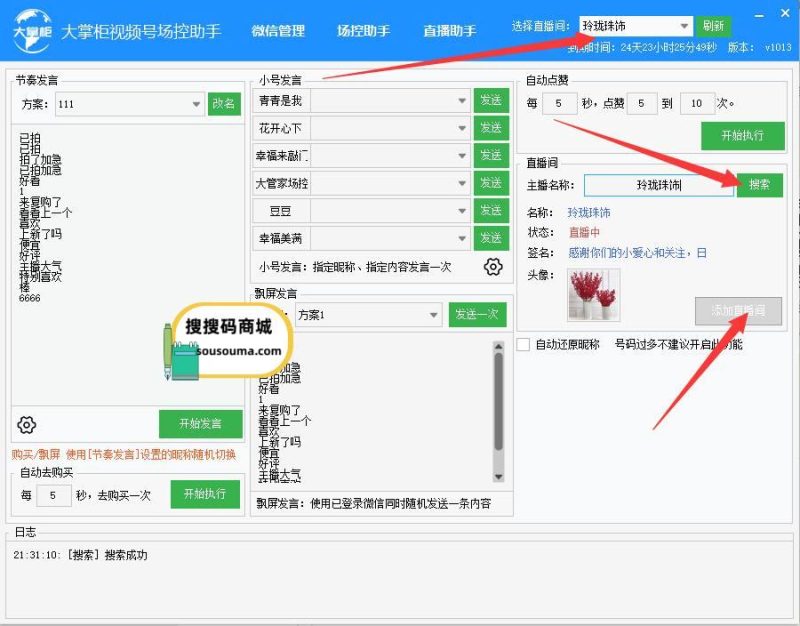Switch to 微信管理 tab
Viewport: 800px width, 626px height.
tap(278, 31)
